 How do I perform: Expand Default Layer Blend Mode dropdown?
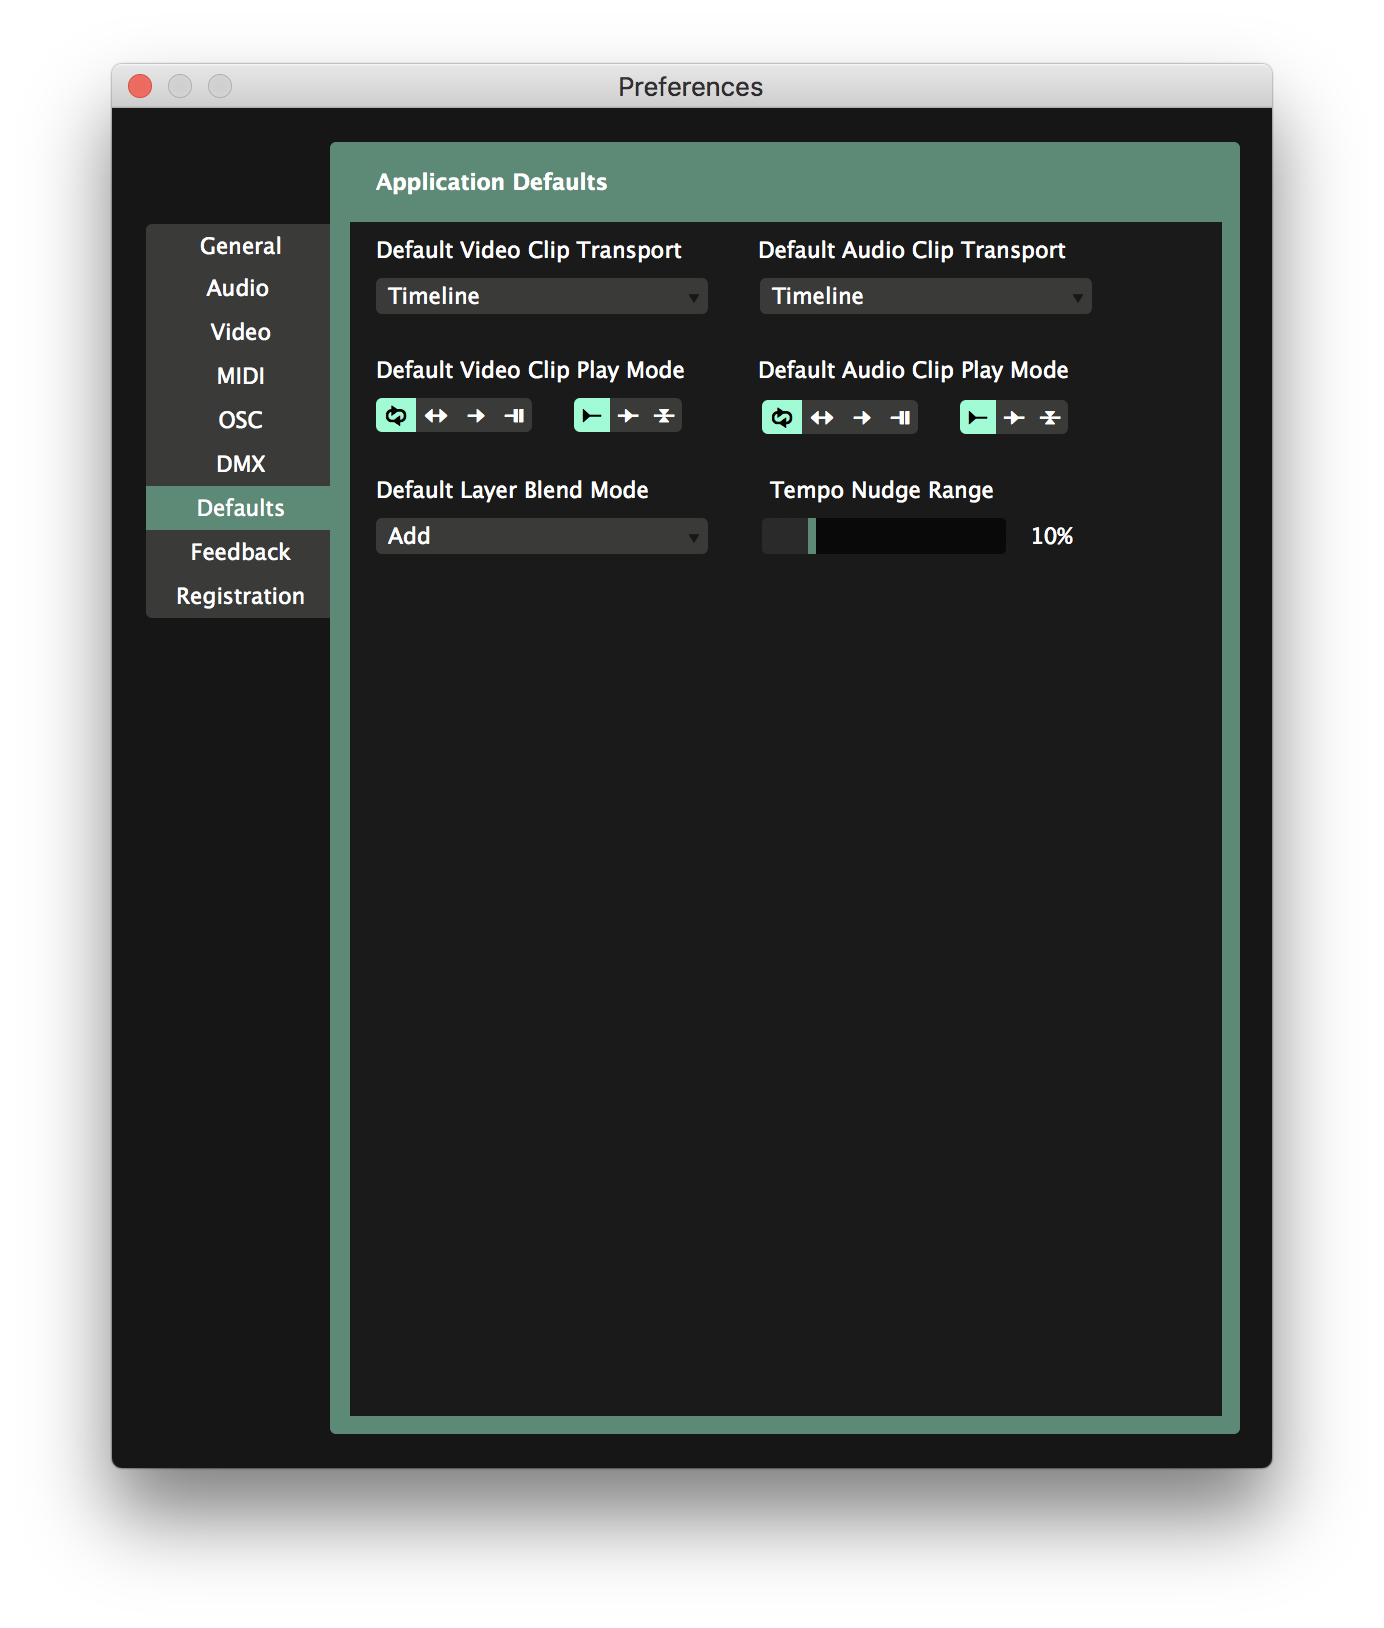(x=541, y=536)
